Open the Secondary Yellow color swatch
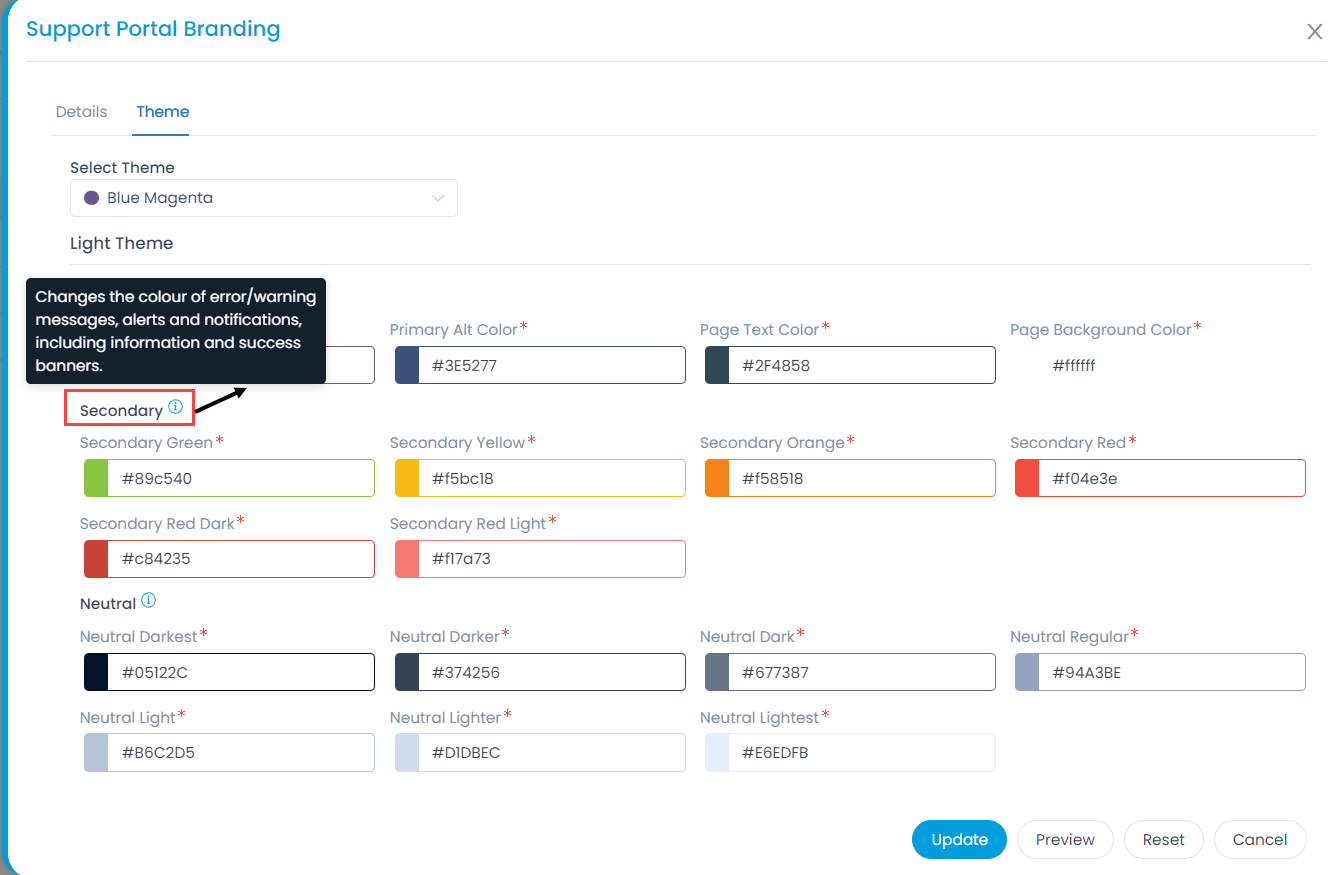 [407, 479]
